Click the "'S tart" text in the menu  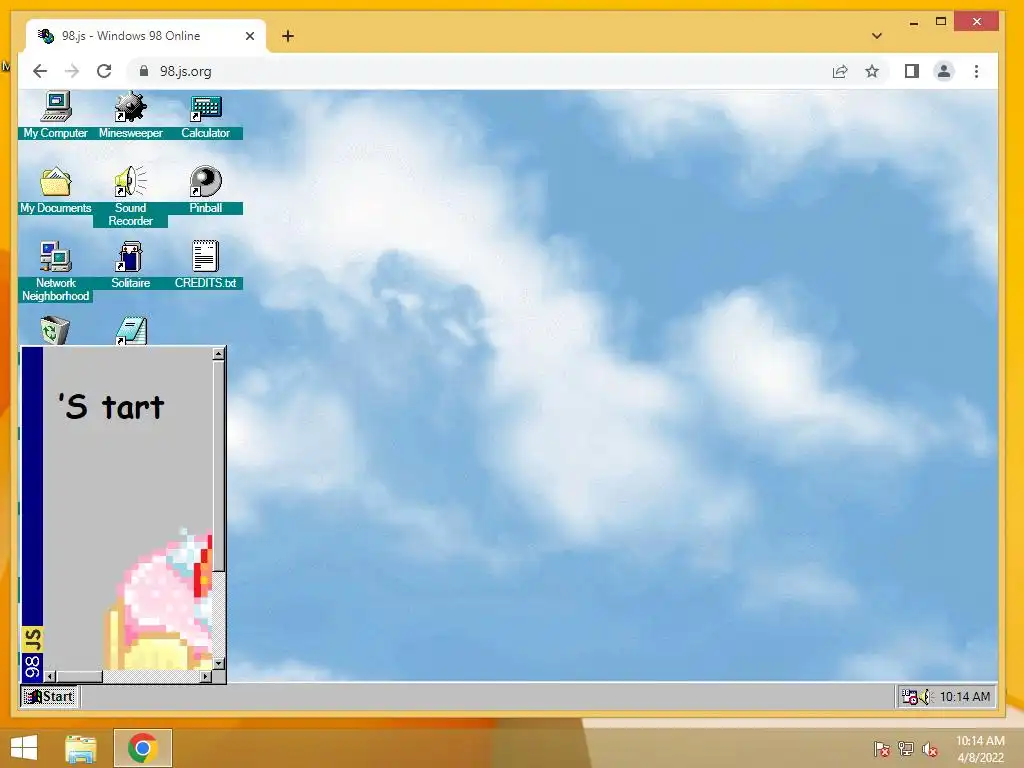111,407
